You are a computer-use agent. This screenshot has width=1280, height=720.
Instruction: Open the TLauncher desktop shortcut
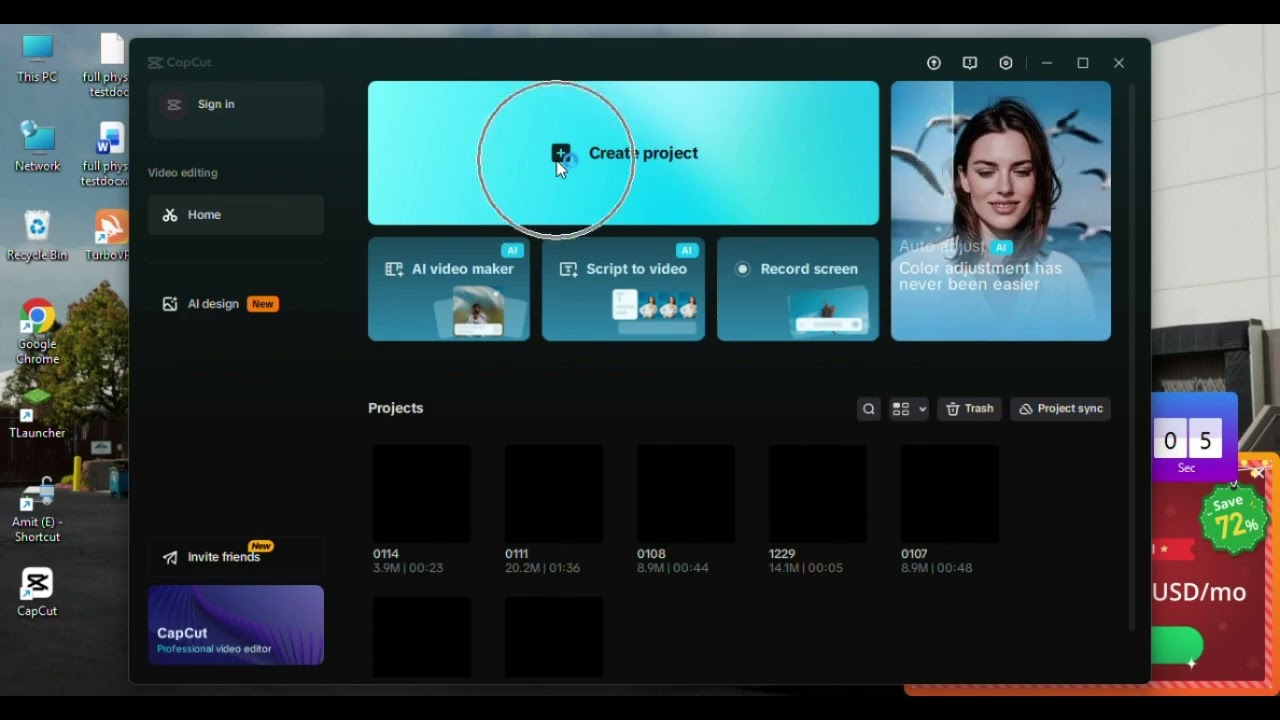tap(37, 413)
